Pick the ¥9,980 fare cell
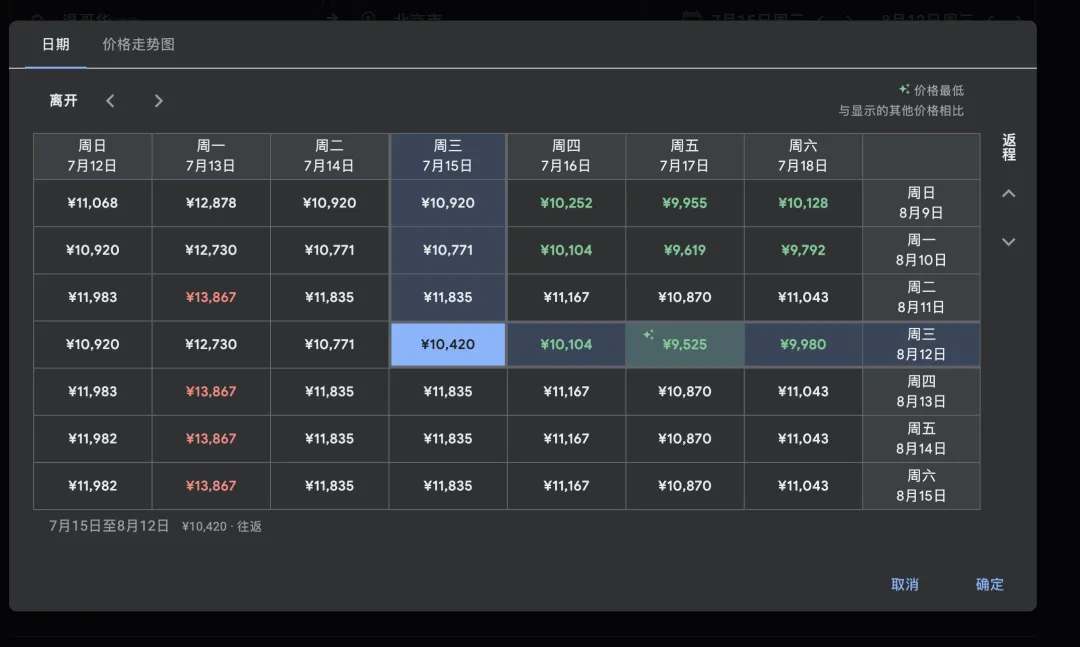Viewport: 1080px width, 647px height. pos(803,345)
